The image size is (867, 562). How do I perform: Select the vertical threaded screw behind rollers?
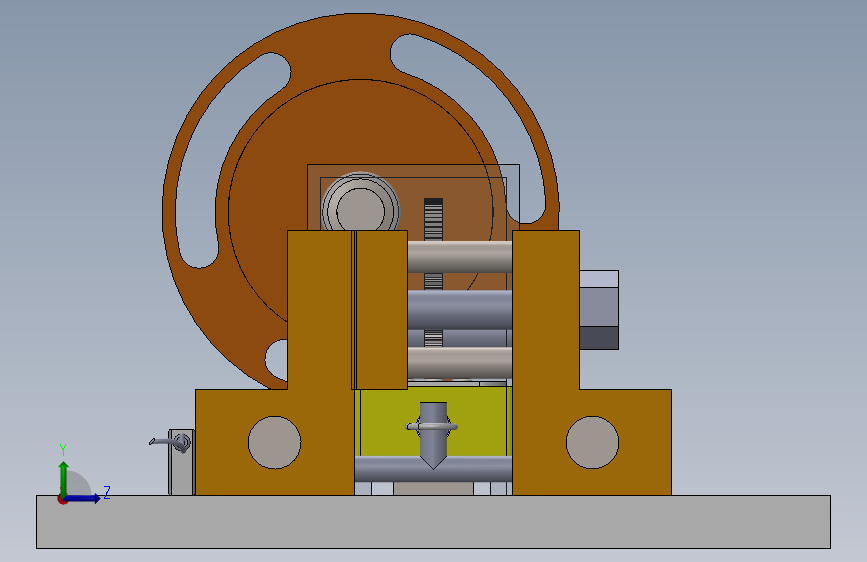[x=434, y=220]
